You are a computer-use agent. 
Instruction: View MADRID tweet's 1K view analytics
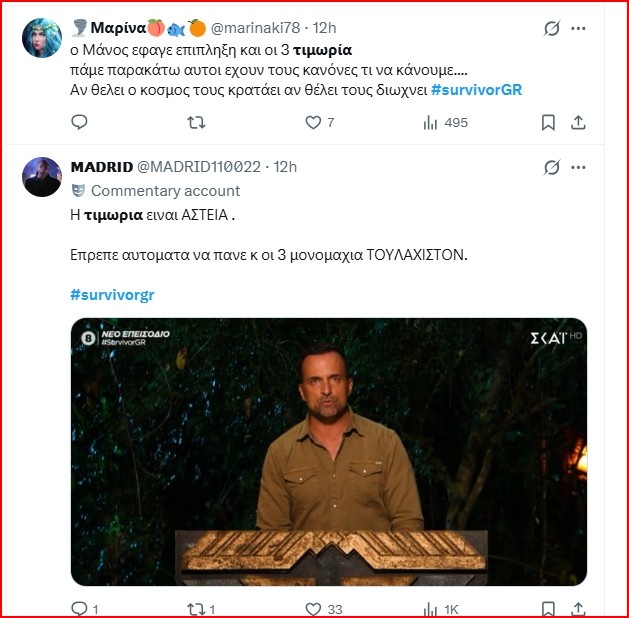coord(431,608)
